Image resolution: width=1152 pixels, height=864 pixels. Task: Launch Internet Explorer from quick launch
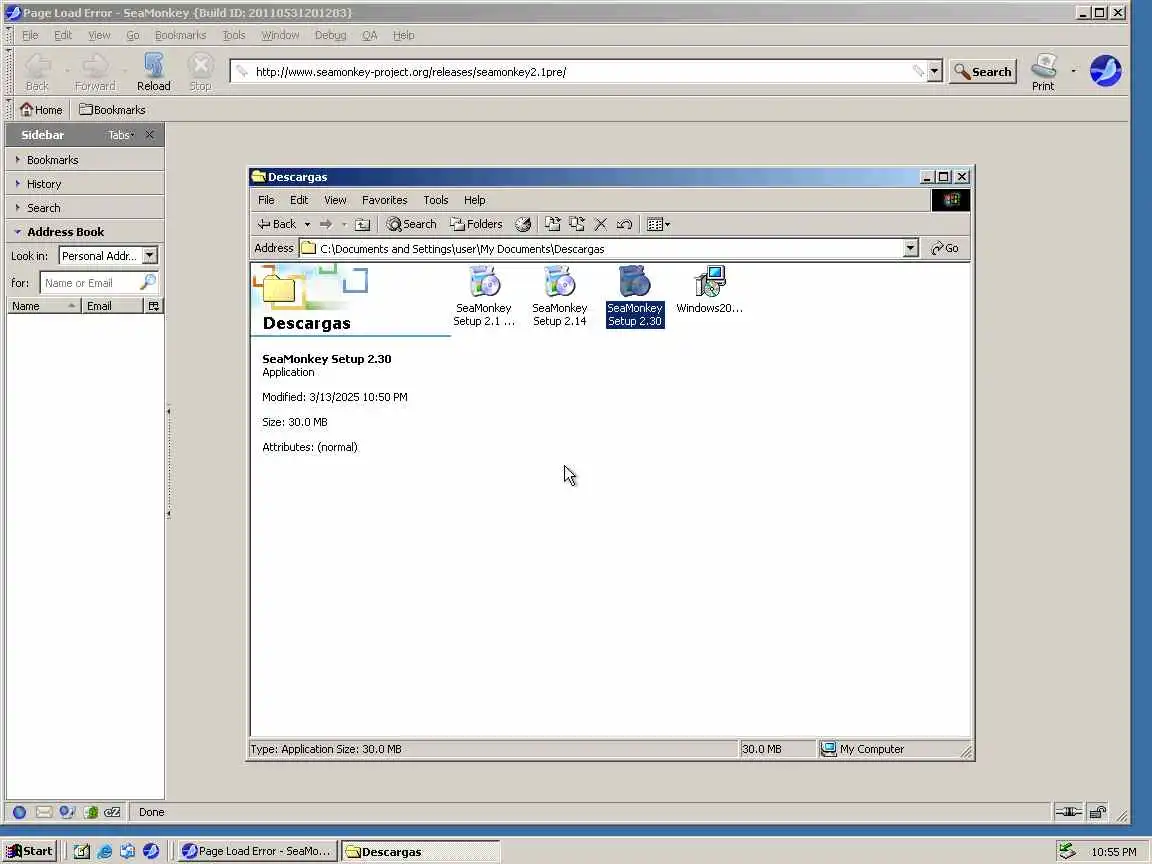105,852
